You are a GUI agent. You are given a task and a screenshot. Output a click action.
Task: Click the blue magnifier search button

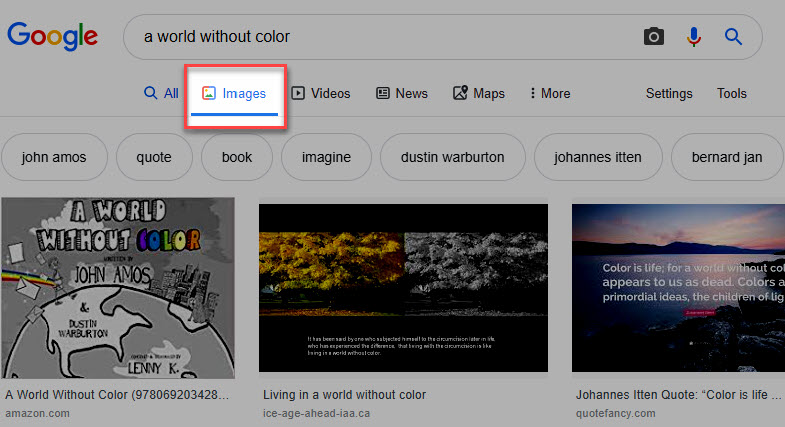point(733,37)
